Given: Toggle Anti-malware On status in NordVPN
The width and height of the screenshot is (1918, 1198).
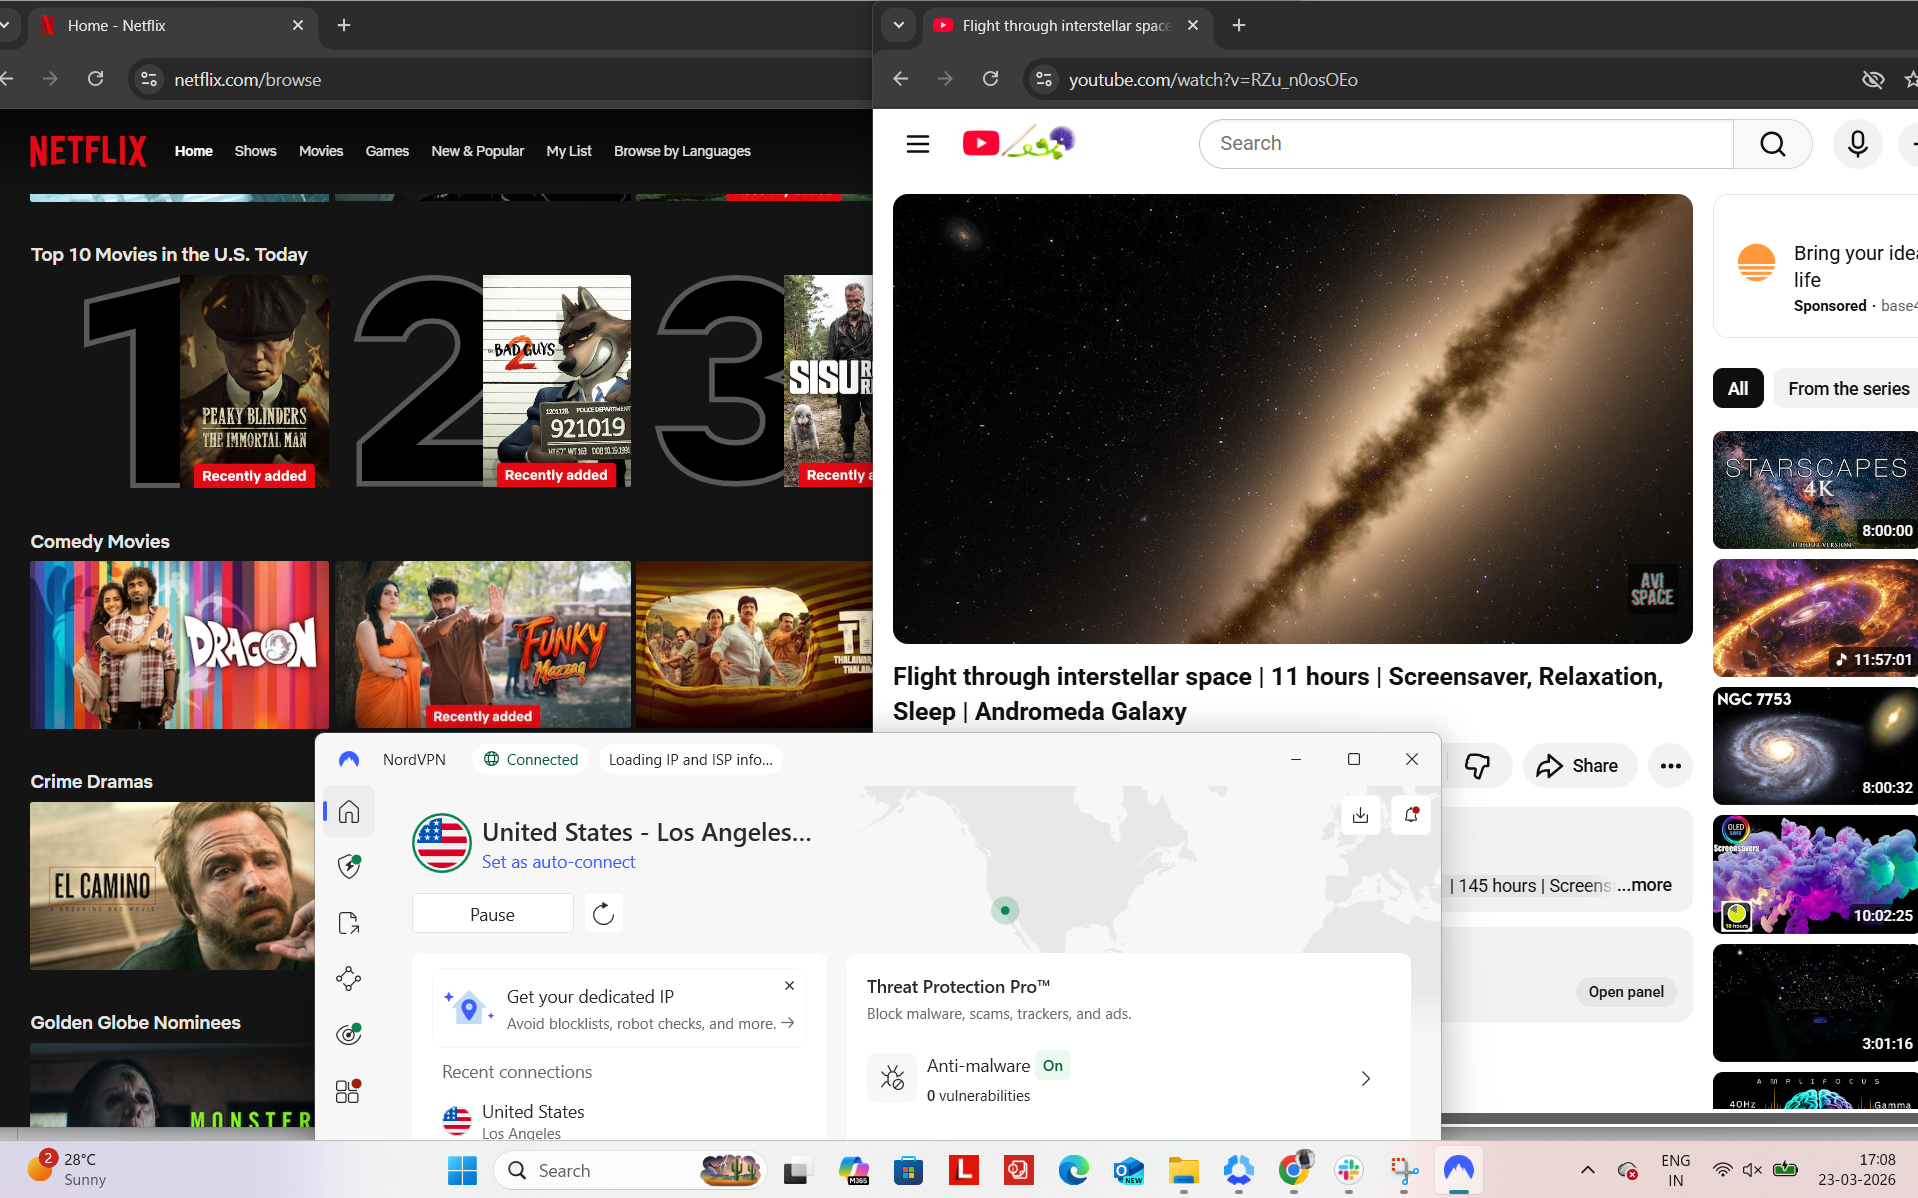Looking at the screenshot, I should point(1052,1066).
